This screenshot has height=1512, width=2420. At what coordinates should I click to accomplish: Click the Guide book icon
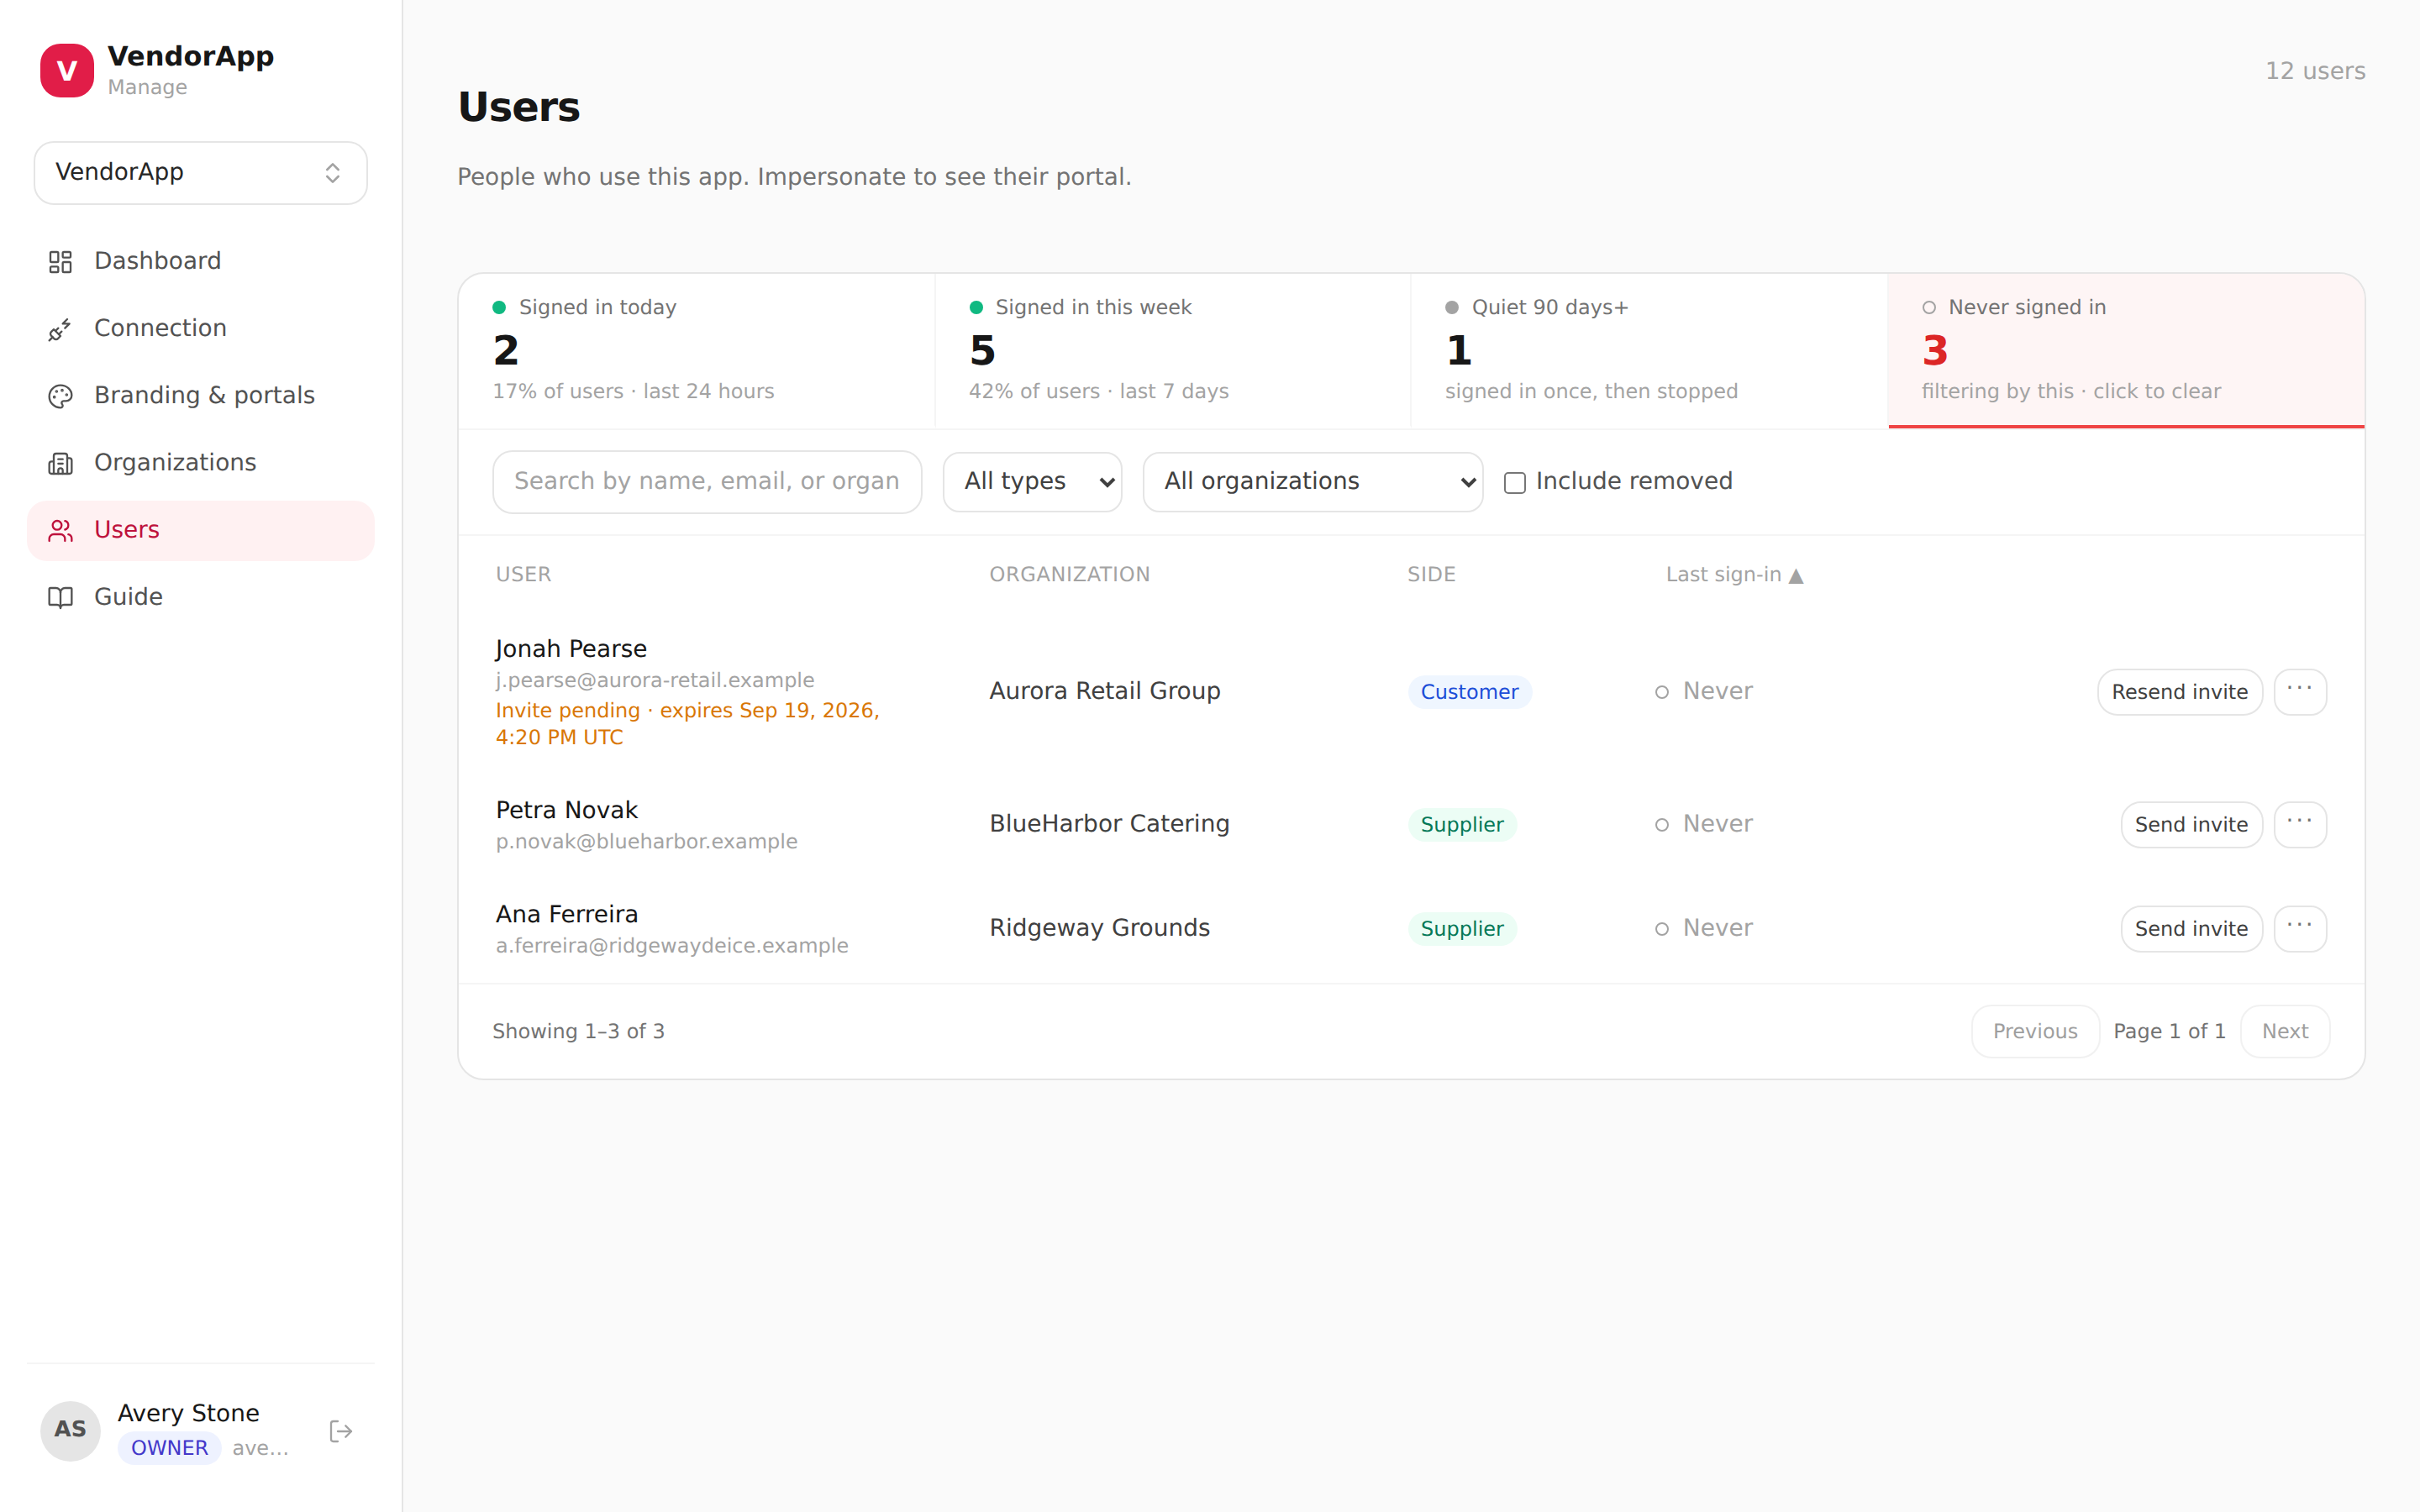(x=61, y=597)
